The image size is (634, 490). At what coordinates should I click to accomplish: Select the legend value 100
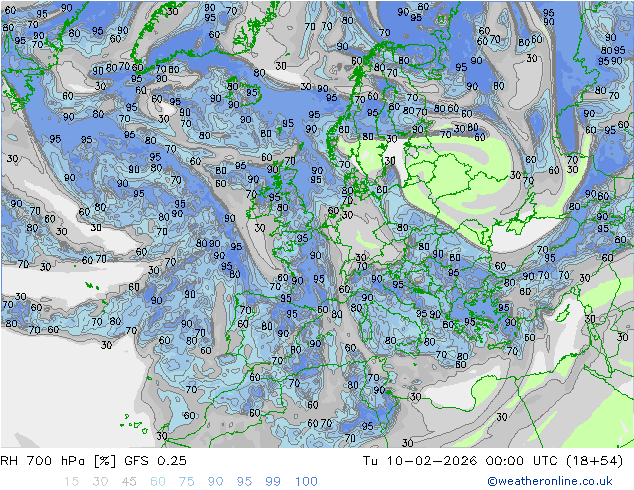[x=306, y=481]
